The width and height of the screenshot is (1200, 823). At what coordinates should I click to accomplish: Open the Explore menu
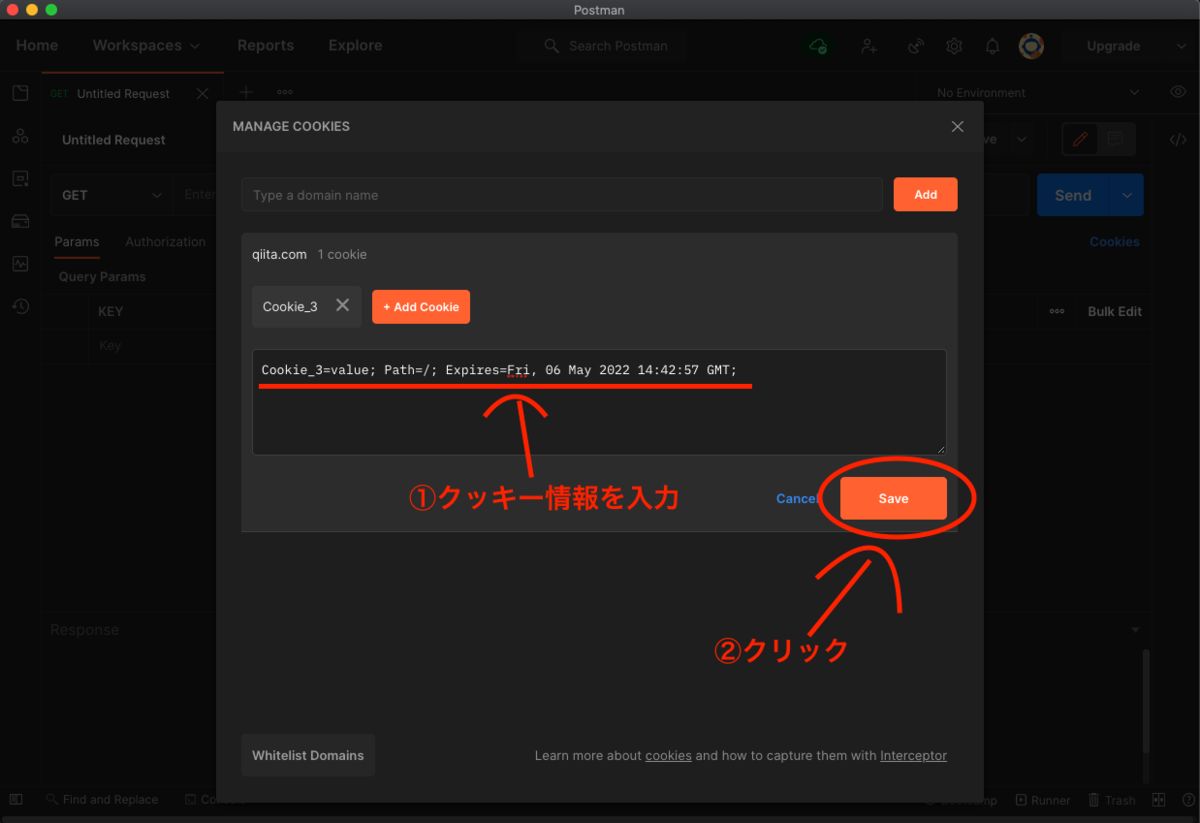[355, 46]
